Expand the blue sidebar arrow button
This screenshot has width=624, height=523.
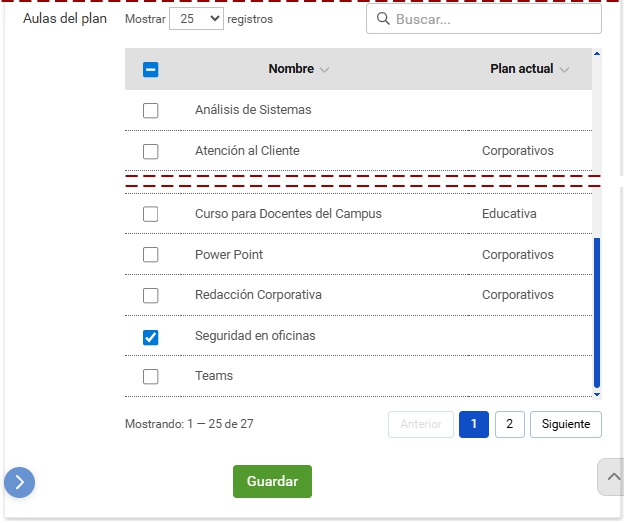tap(20, 483)
